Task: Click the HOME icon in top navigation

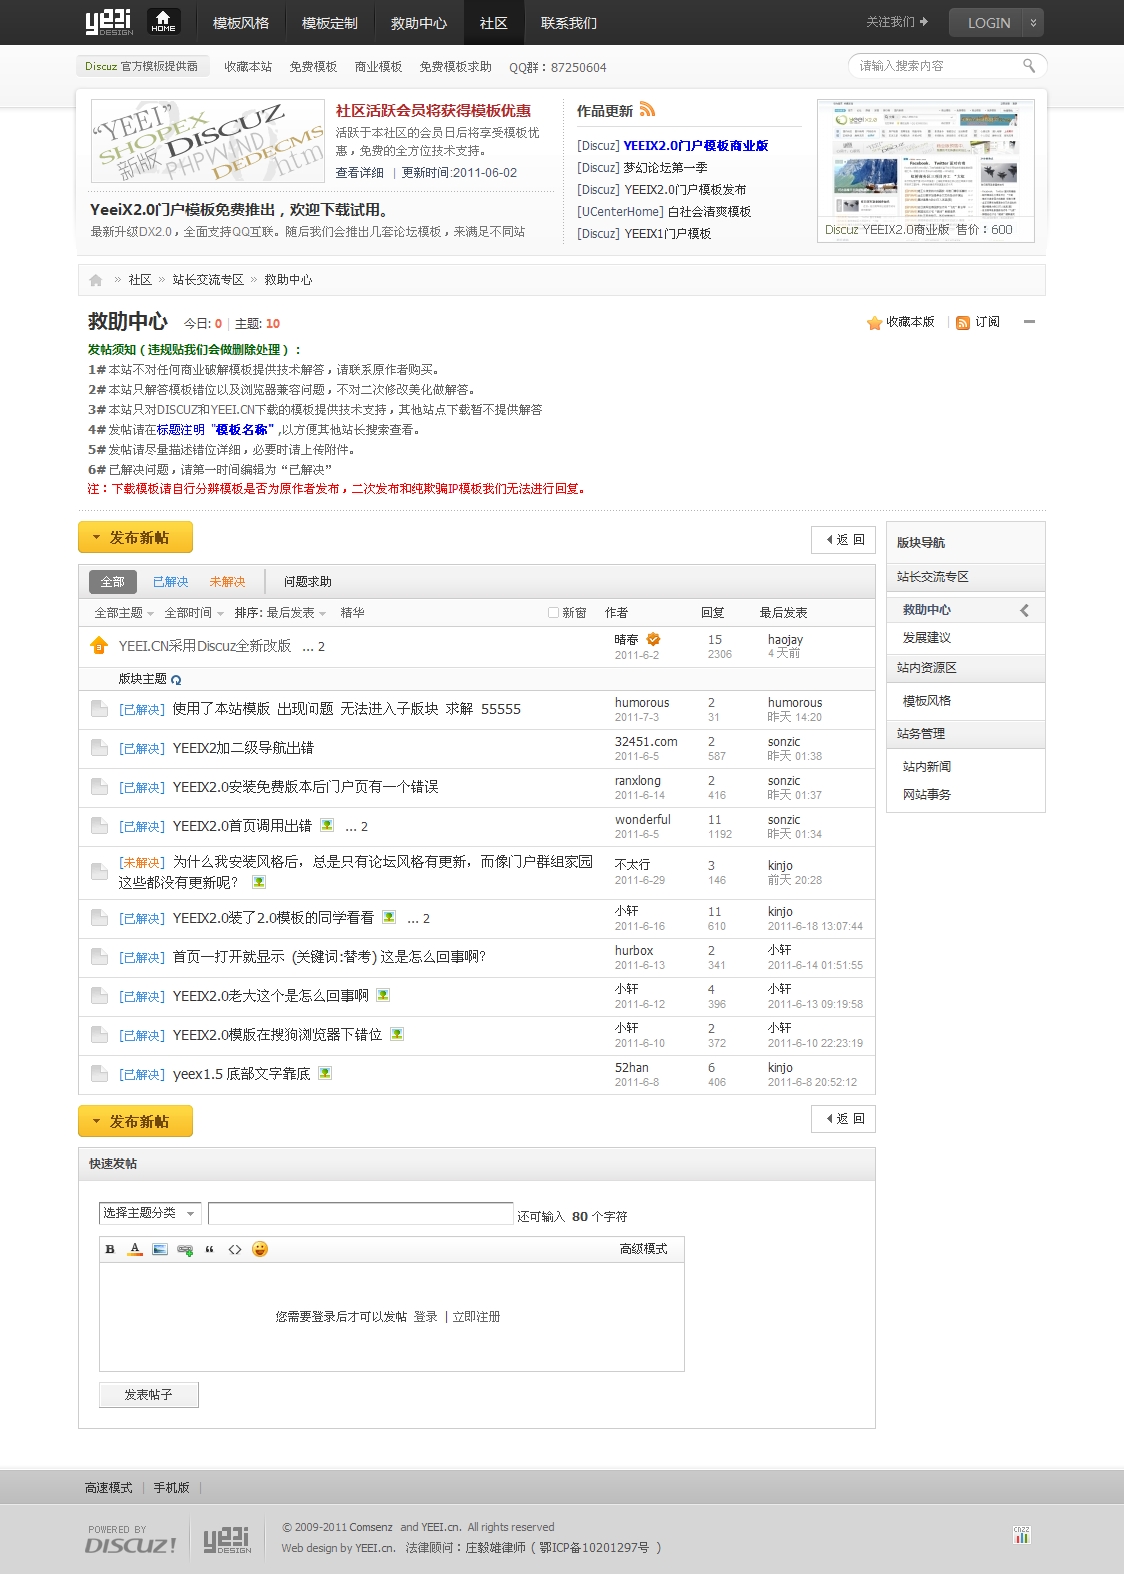Action: [x=164, y=21]
